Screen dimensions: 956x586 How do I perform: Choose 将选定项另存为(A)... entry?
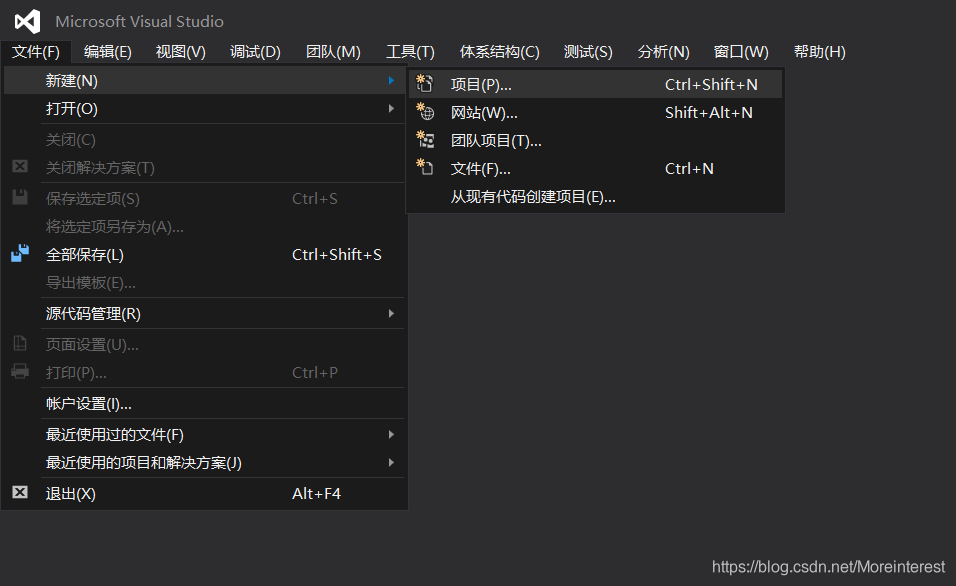tap(204, 226)
